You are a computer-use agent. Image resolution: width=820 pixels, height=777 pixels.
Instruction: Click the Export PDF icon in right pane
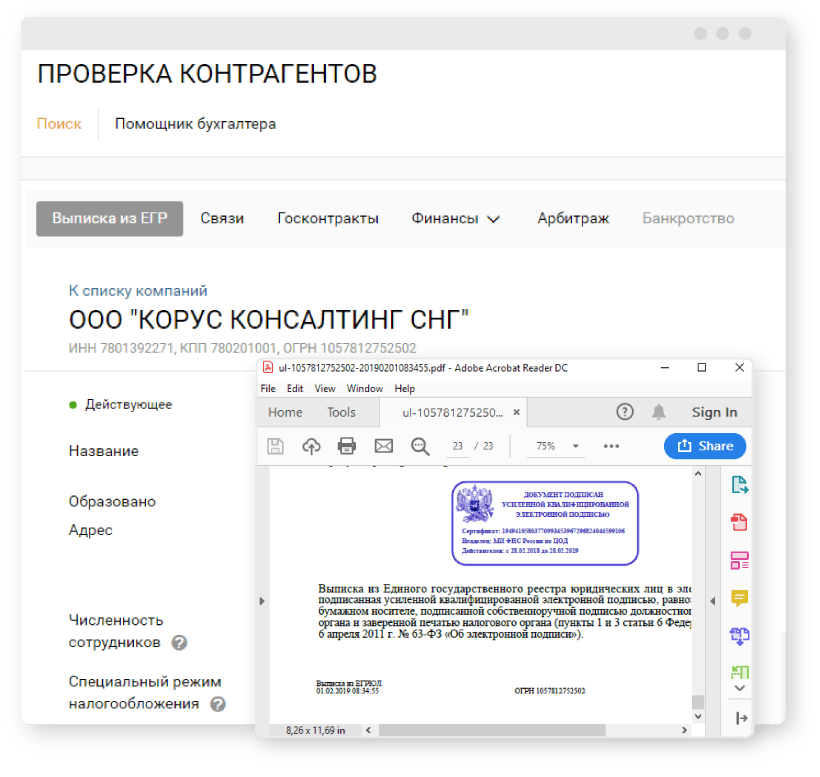739,485
